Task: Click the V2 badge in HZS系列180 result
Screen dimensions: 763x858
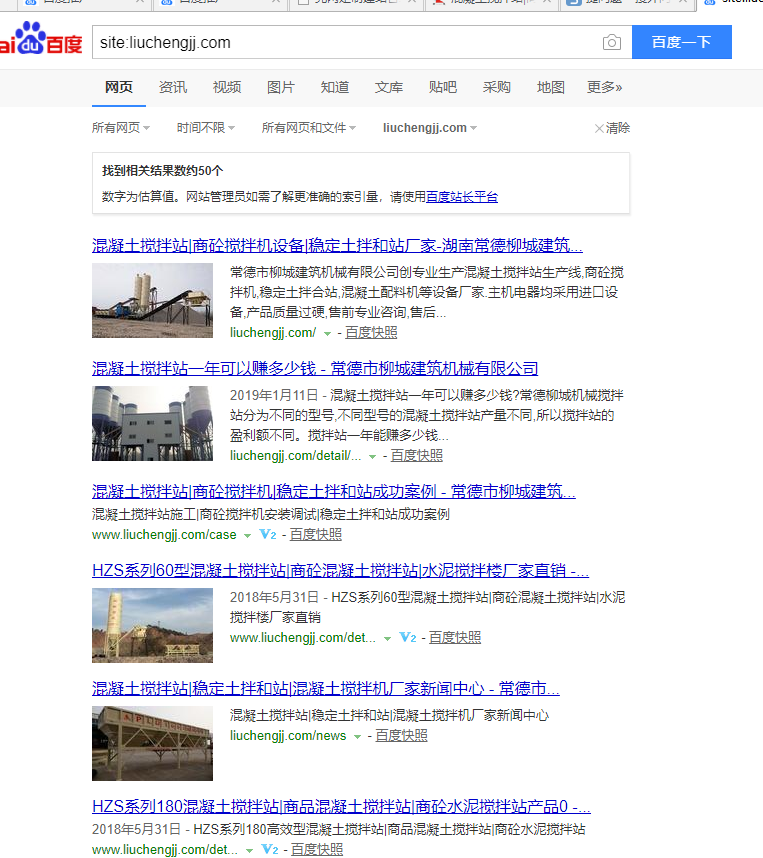Action: [270, 849]
